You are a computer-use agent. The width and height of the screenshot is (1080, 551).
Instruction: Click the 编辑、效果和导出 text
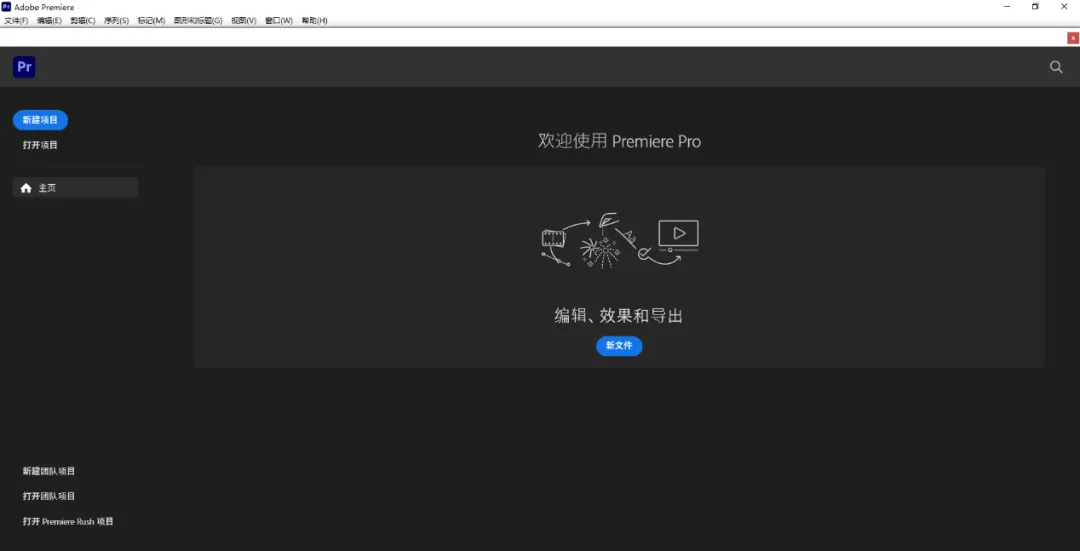pyautogui.click(x=619, y=316)
